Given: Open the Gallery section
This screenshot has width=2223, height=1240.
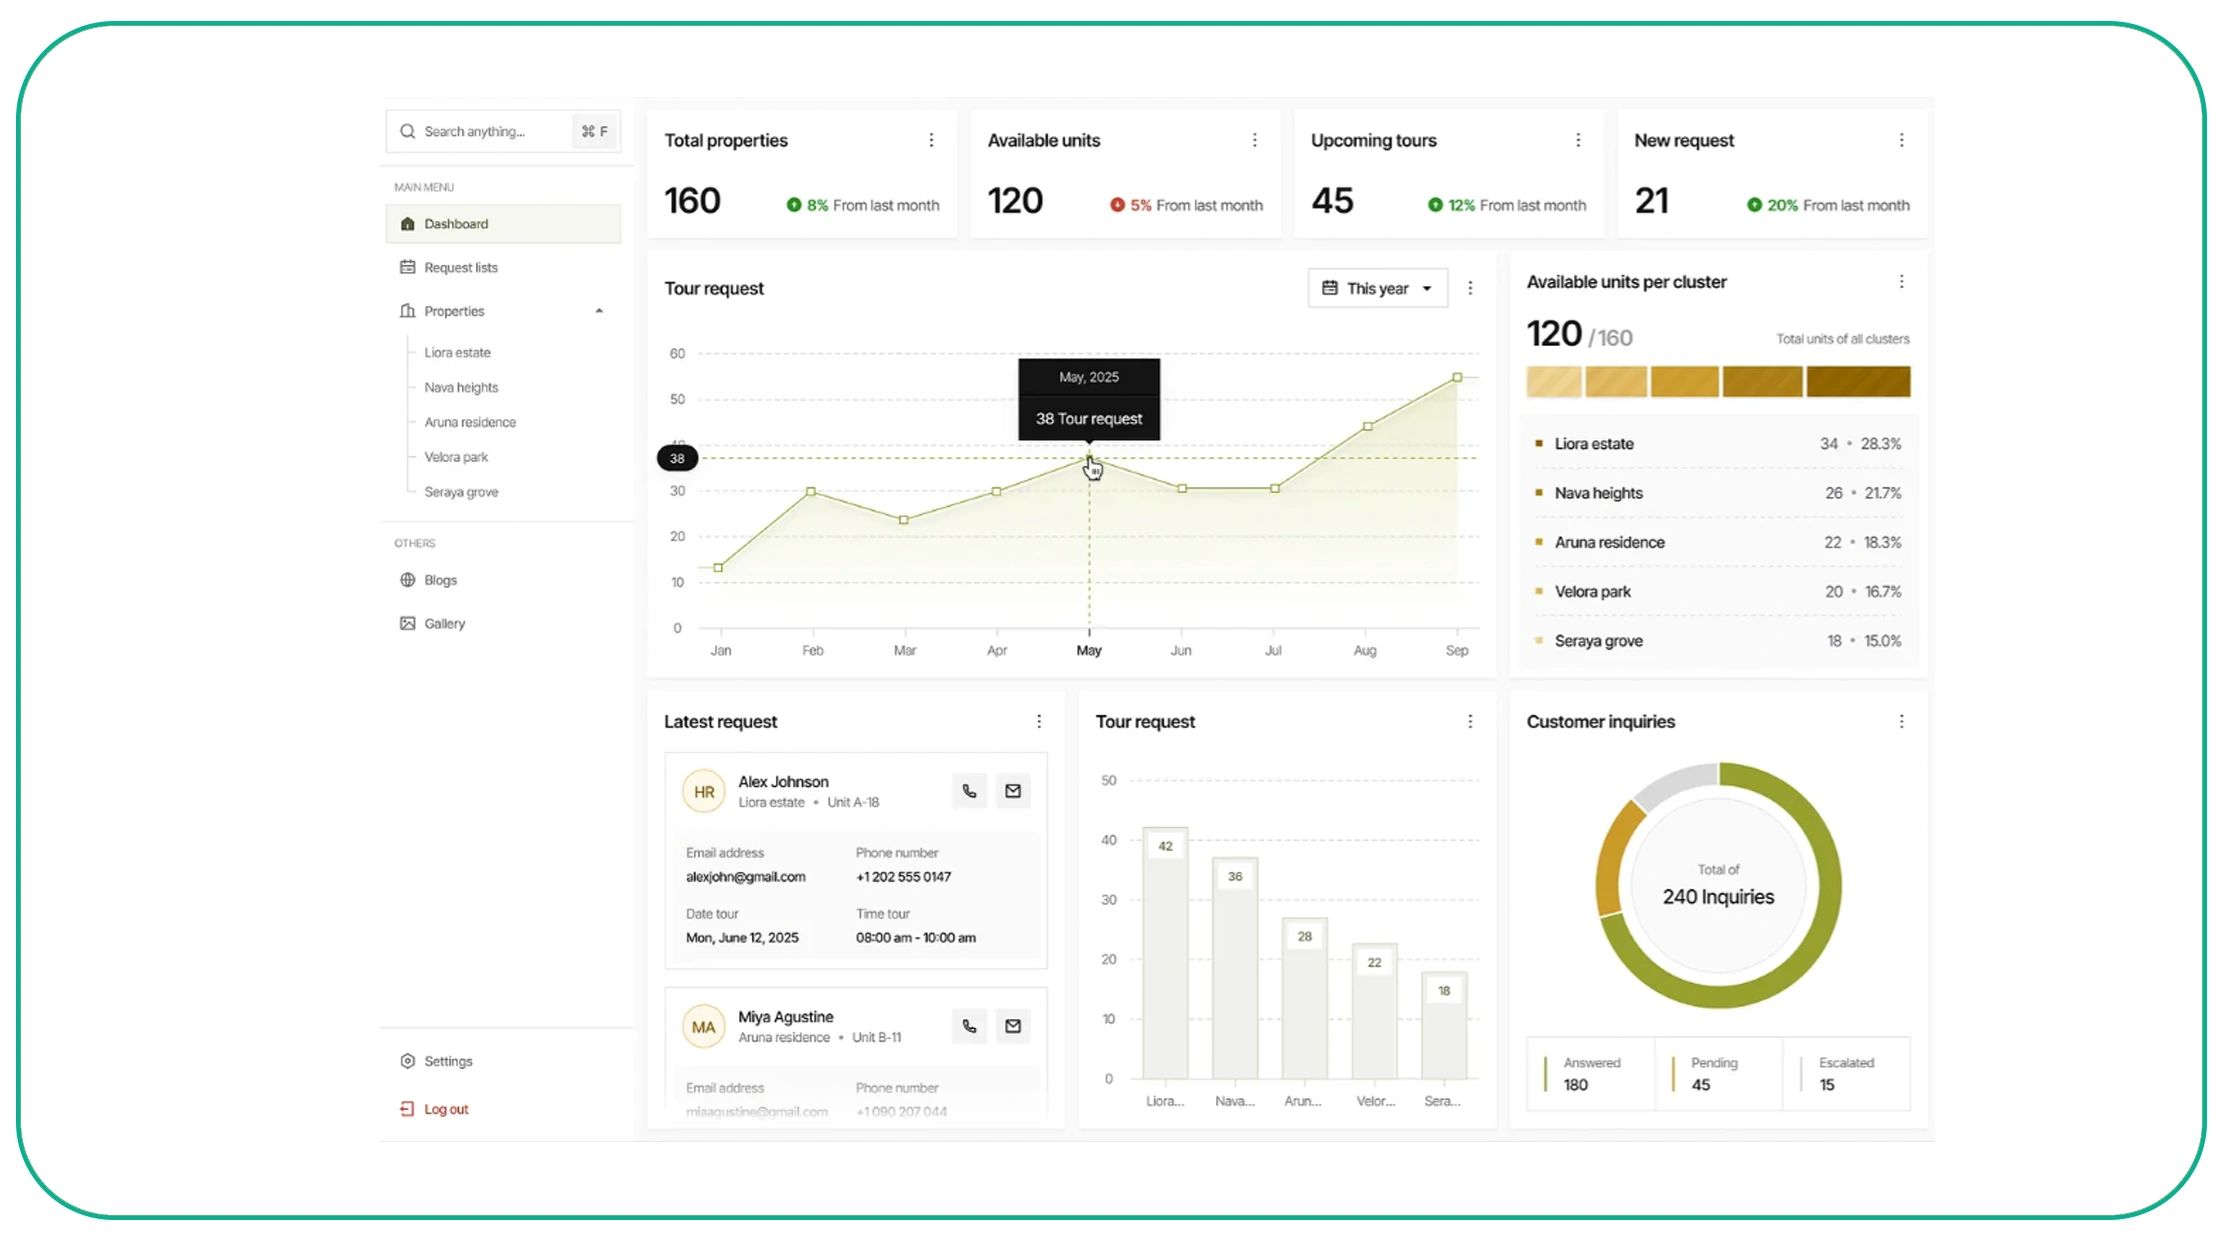Looking at the screenshot, I should tap(444, 623).
